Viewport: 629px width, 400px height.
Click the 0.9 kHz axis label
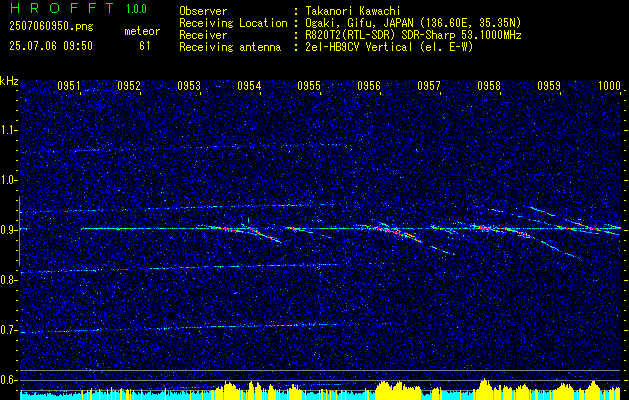pyautogui.click(x=8, y=230)
